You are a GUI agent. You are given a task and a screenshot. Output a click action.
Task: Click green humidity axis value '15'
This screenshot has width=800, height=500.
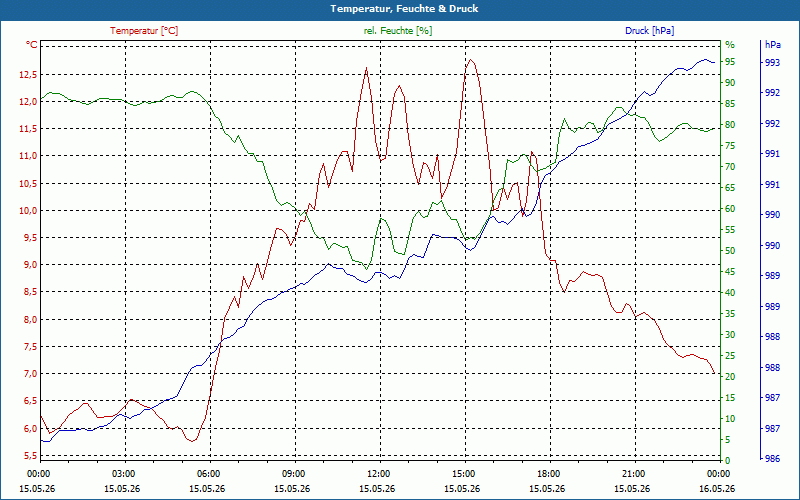pos(730,397)
